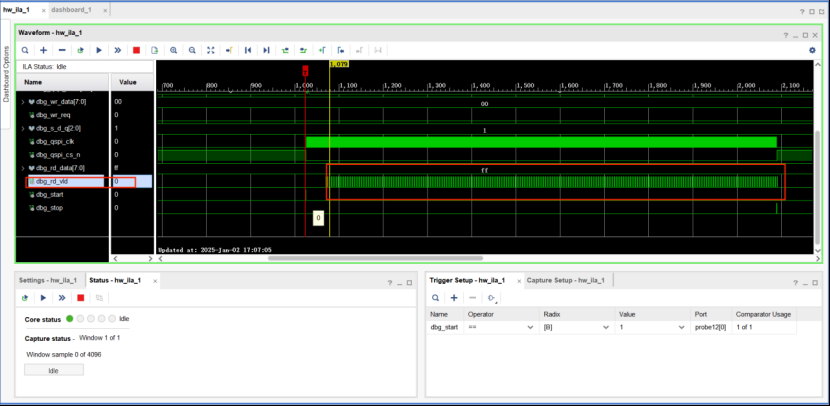Set trigger condition logic gate icon
830x406 pixels.
pos(492,298)
